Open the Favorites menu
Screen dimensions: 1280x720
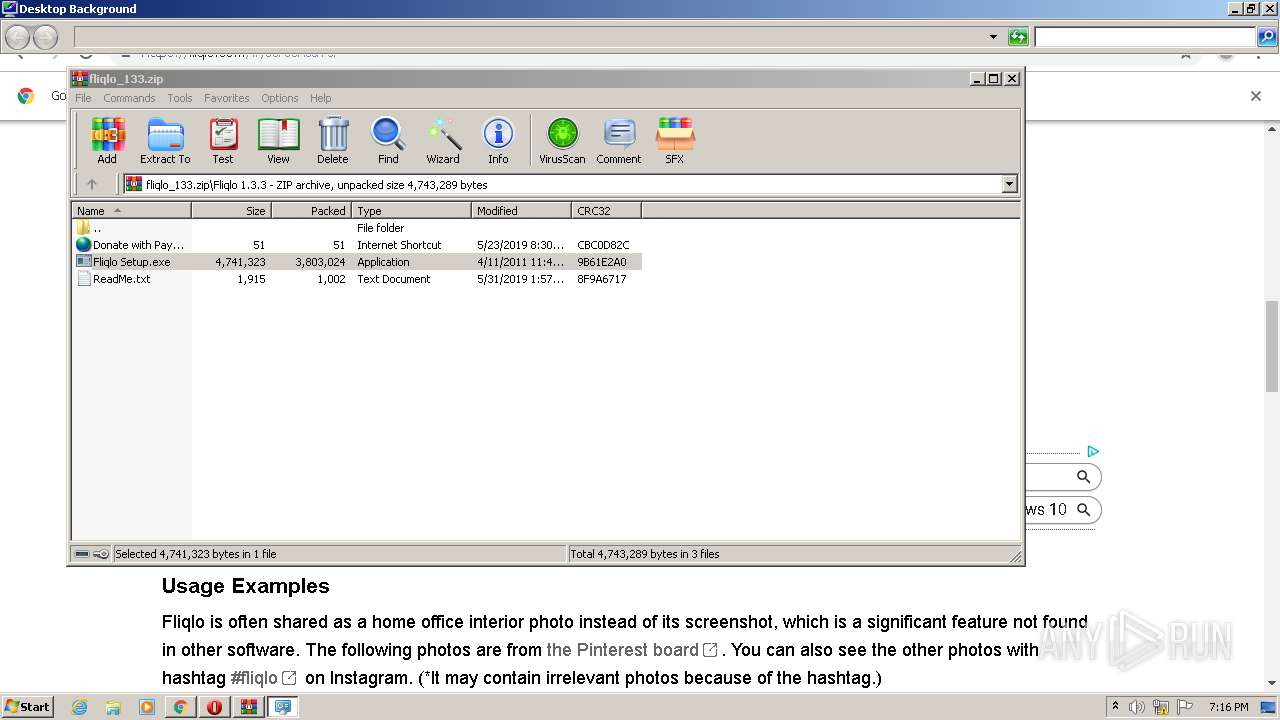(227, 98)
